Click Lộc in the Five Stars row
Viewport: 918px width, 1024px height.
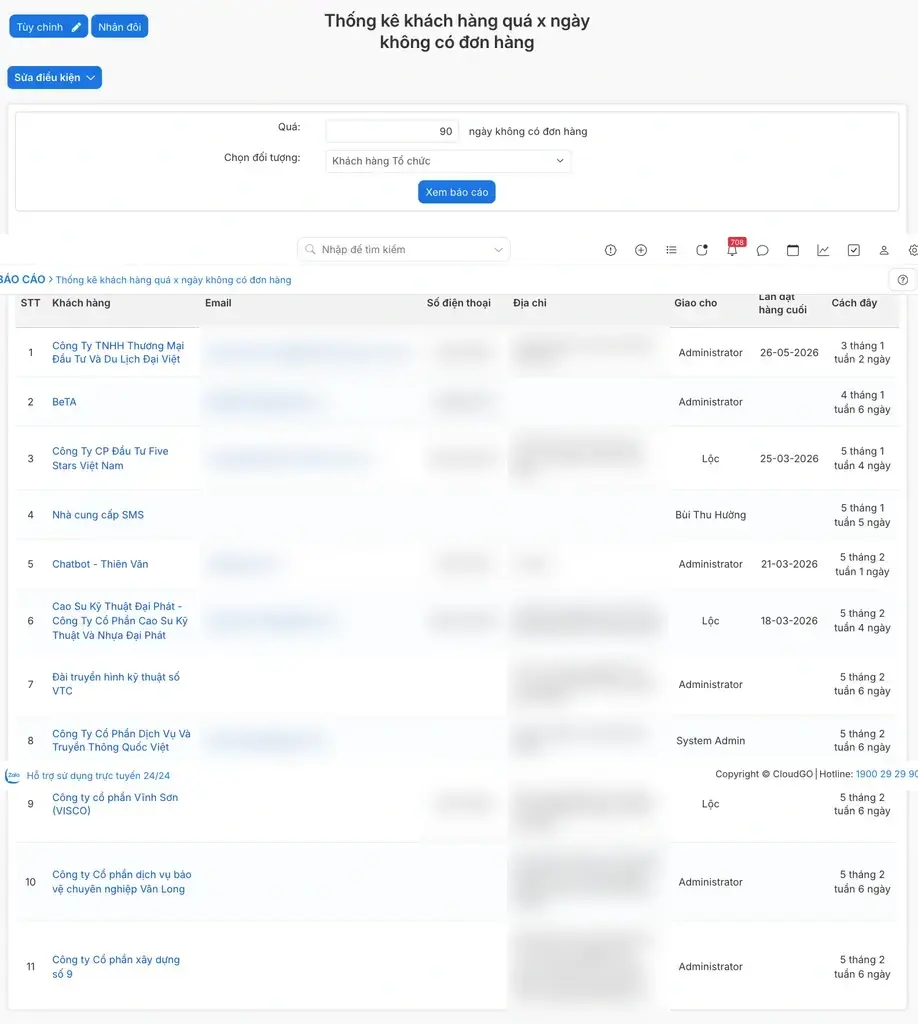[x=710, y=458]
